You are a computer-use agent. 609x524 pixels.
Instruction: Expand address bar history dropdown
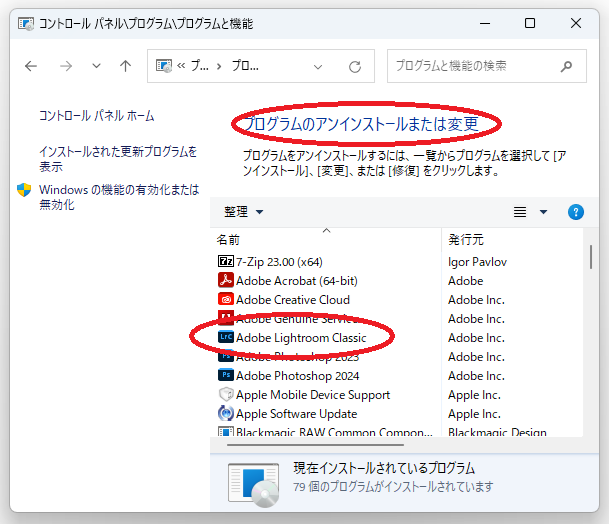pos(318,67)
